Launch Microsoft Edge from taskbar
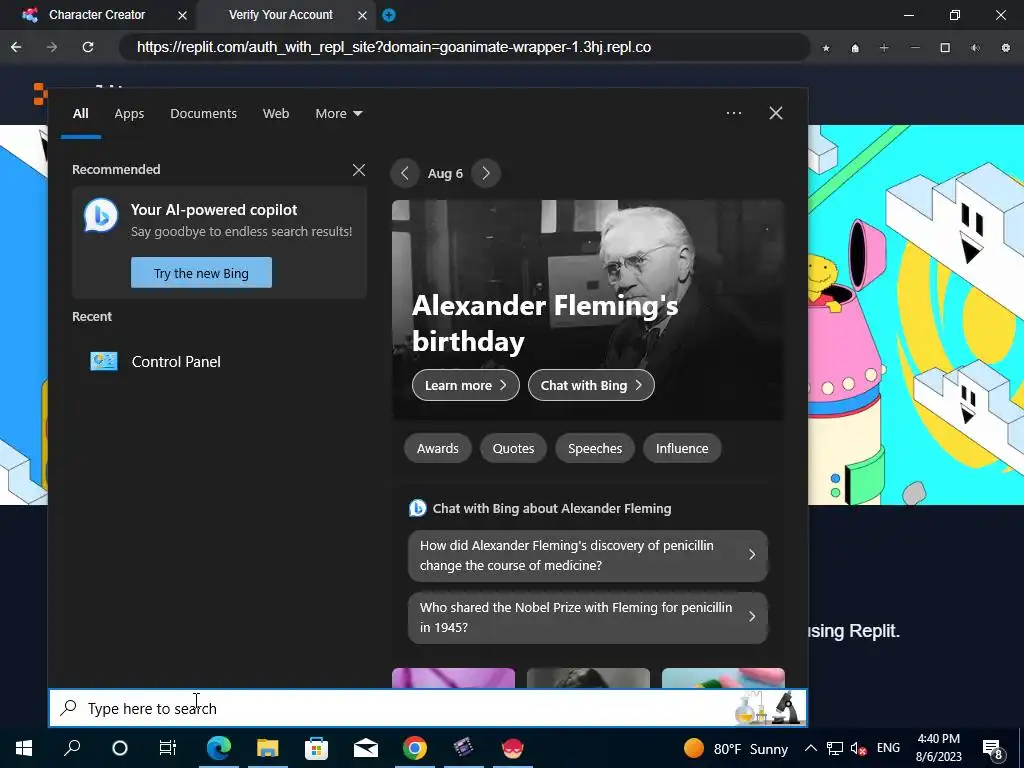This screenshot has height=768, width=1024. (x=219, y=748)
